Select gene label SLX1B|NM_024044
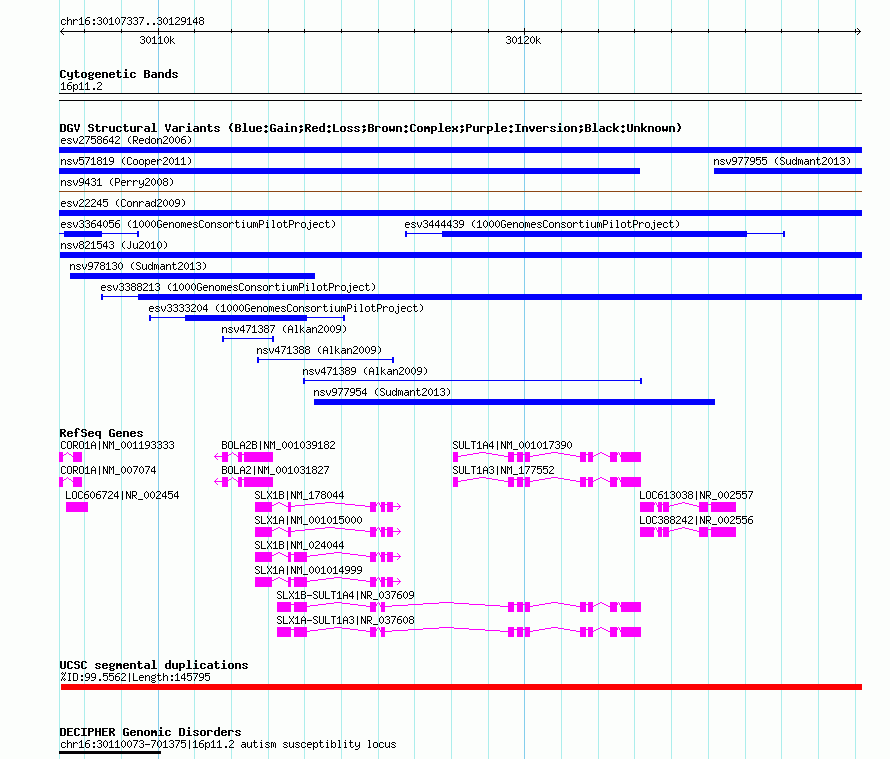 (x=299, y=546)
